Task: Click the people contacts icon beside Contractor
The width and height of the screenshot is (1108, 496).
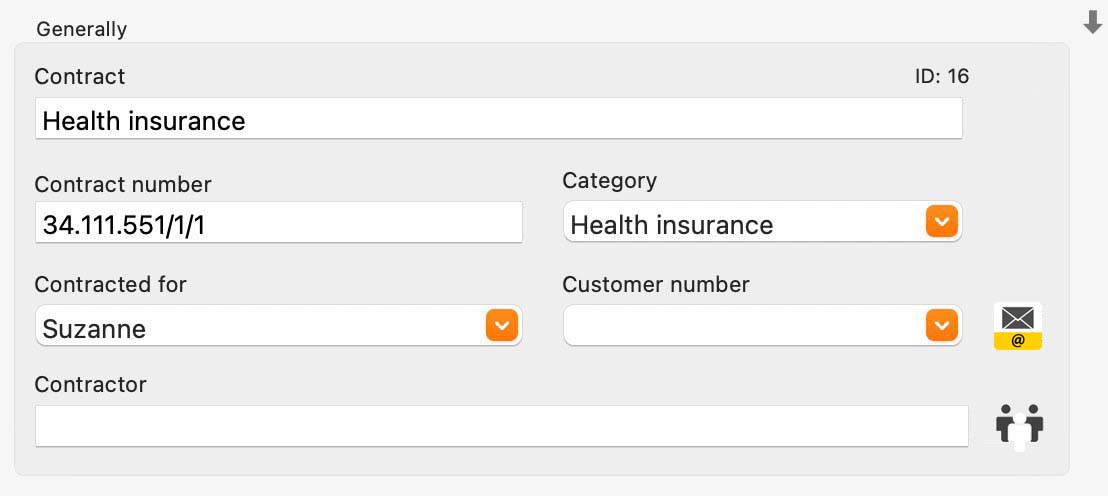Action: (x=1019, y=427)
